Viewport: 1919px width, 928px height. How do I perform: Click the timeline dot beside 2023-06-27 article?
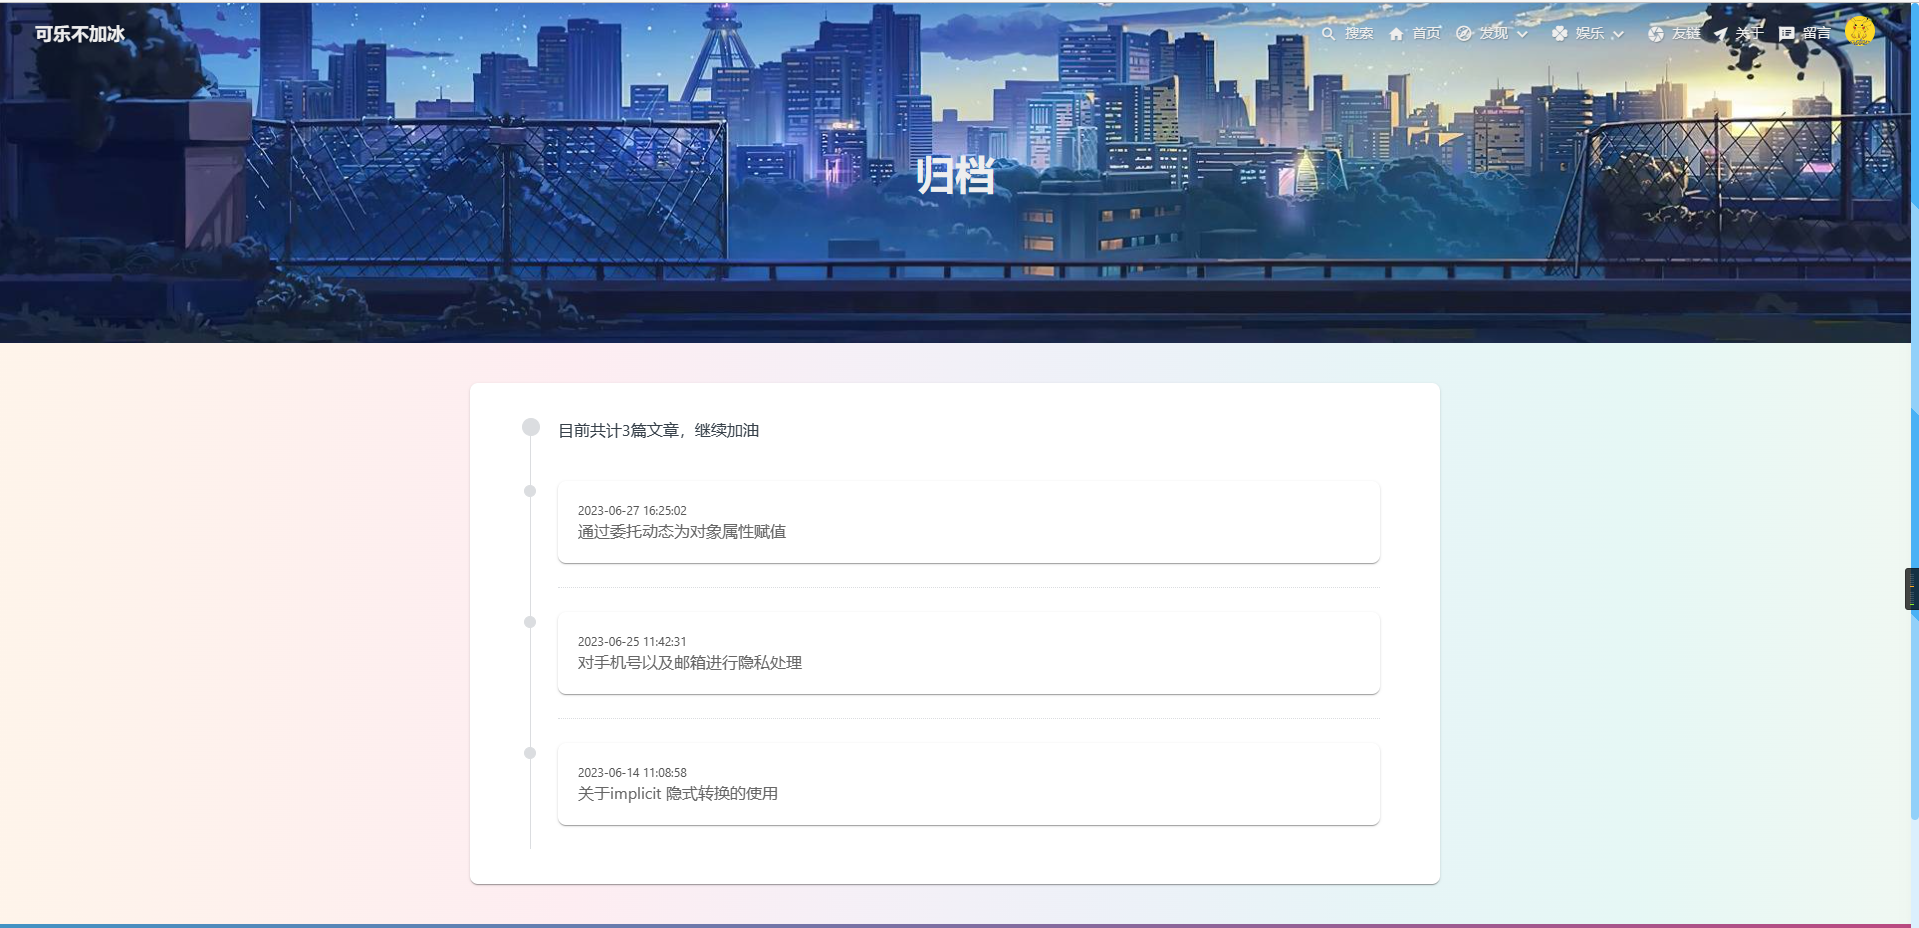coord(530,491)
